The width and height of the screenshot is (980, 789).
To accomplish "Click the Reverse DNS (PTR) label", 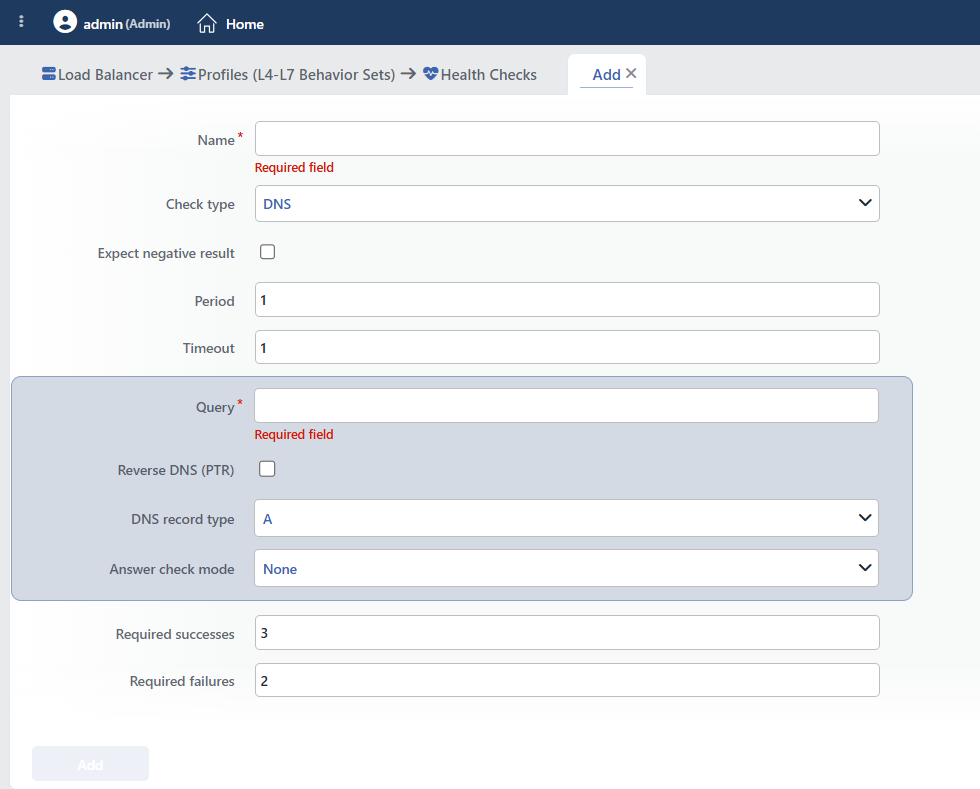I will (176, 470).
